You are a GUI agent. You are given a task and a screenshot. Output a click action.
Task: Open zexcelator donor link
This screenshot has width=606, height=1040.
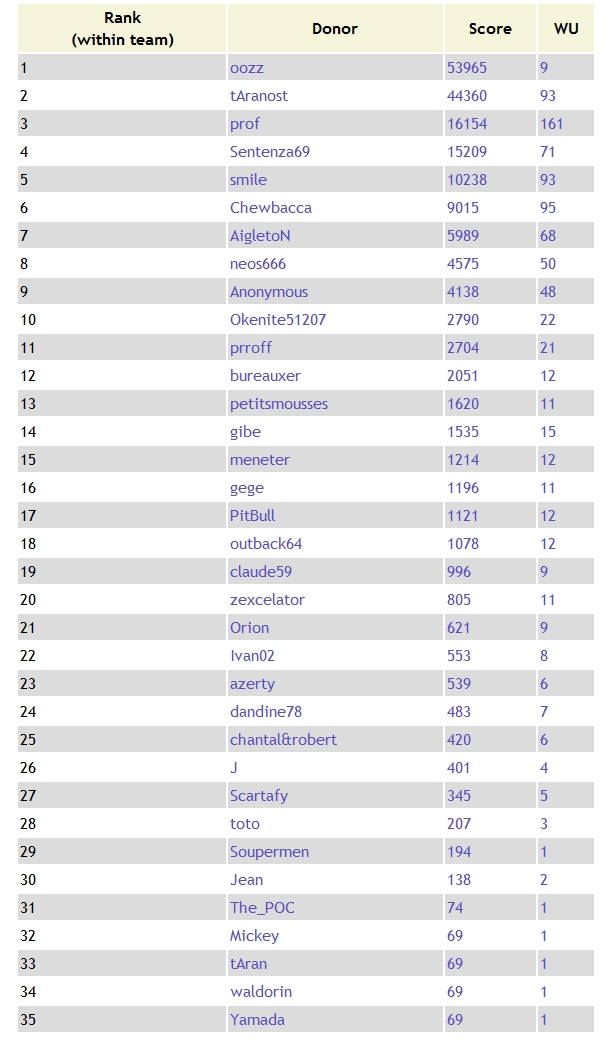coord(267,600)
